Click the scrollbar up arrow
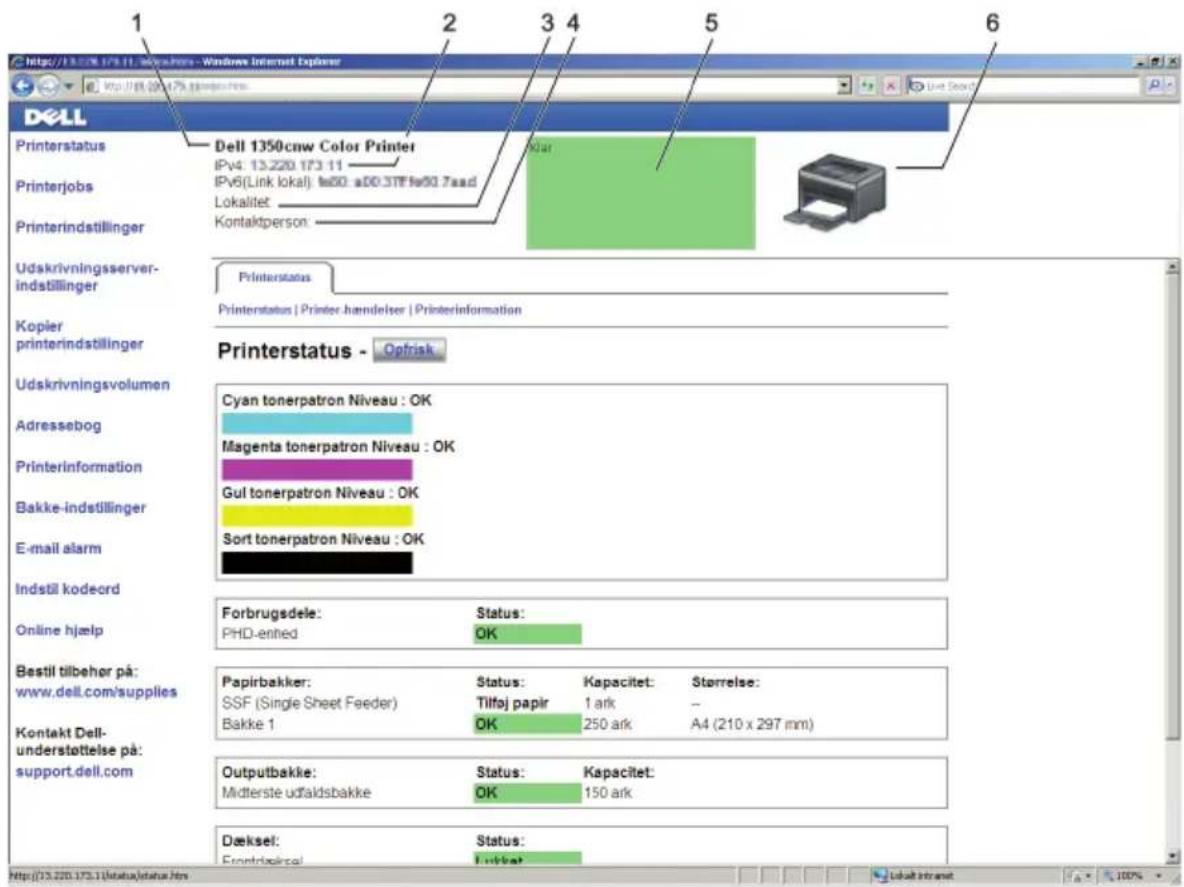Screen dimensions: 1184x887 tap(1172, 266)
